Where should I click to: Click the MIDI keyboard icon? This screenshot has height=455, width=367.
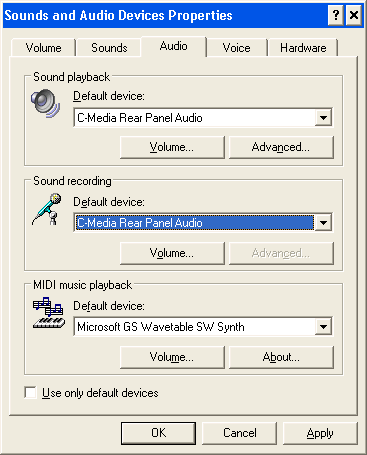click(49, 313)
